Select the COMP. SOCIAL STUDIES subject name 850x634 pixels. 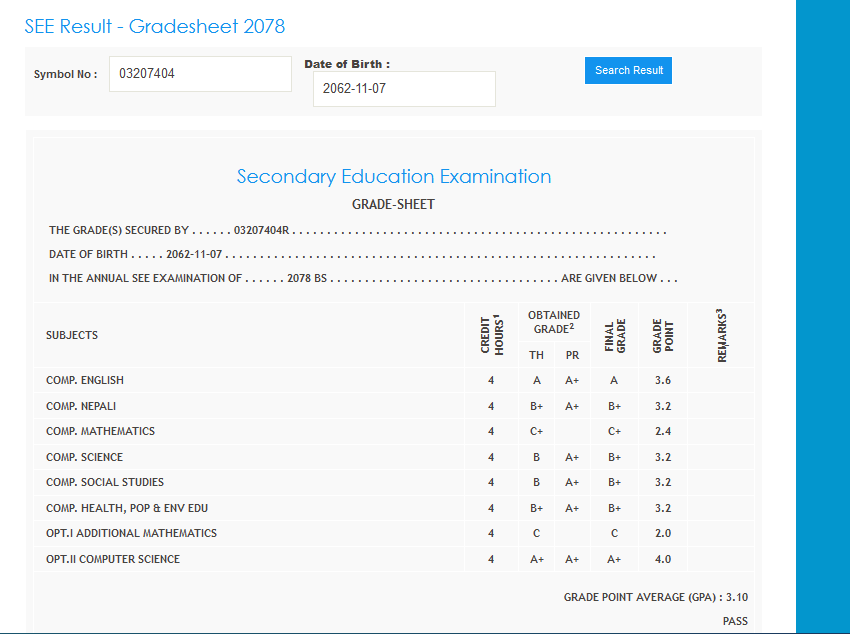pos(105,483)
